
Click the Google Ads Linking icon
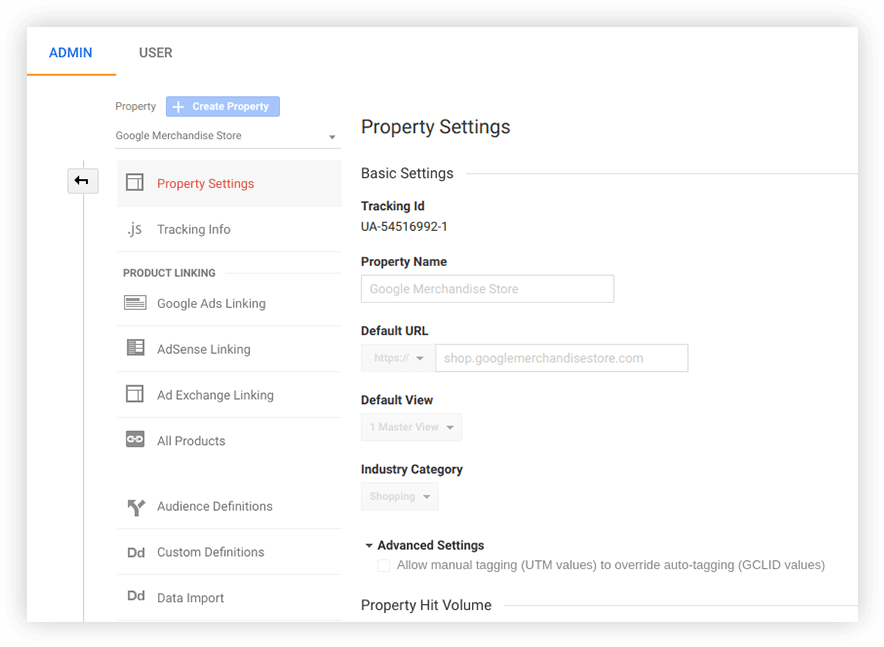coord(135,303)
